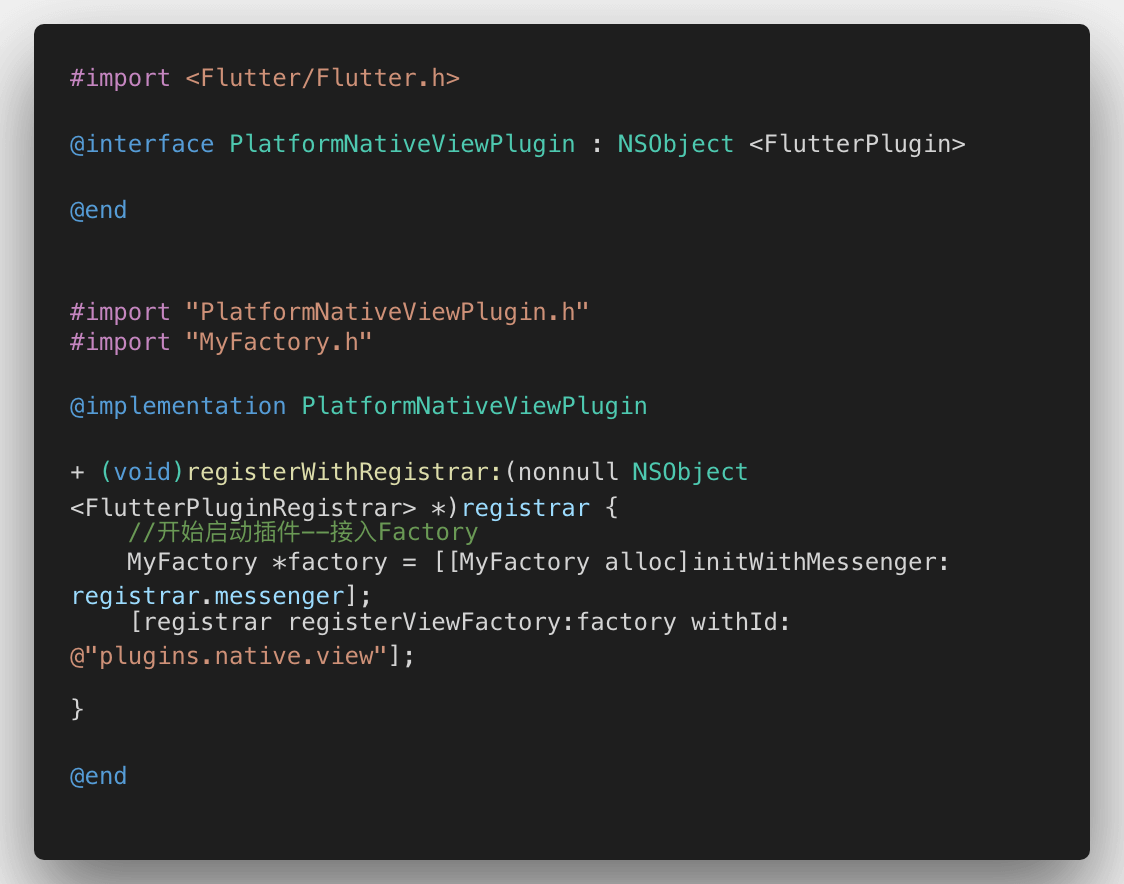The image size is (1124, 884).
Task: Click 'MyFactory *factory' declaration
Action: (x=257, y=562)
